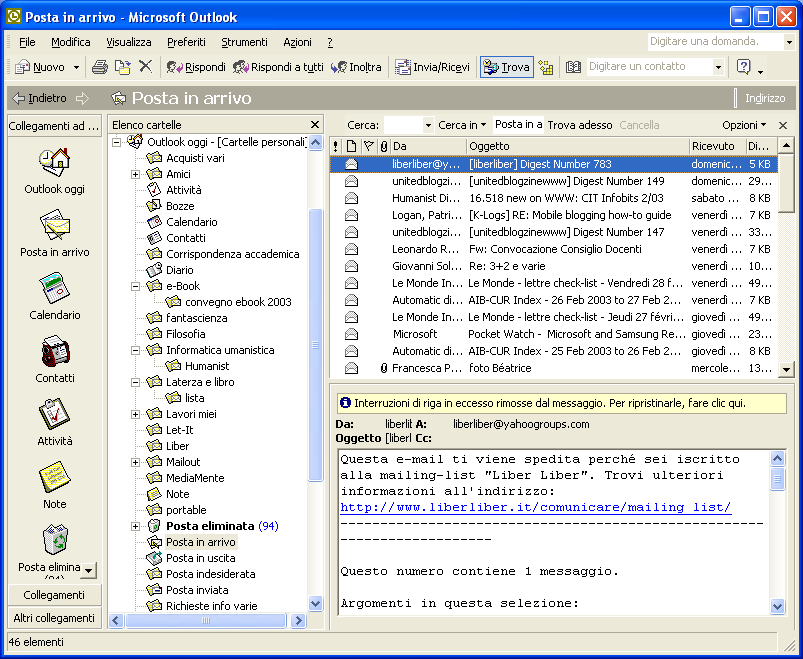This screenshot has height=659, width=803.
Task: Click the Print icon in the toolbar
Action: pos(99,67)
